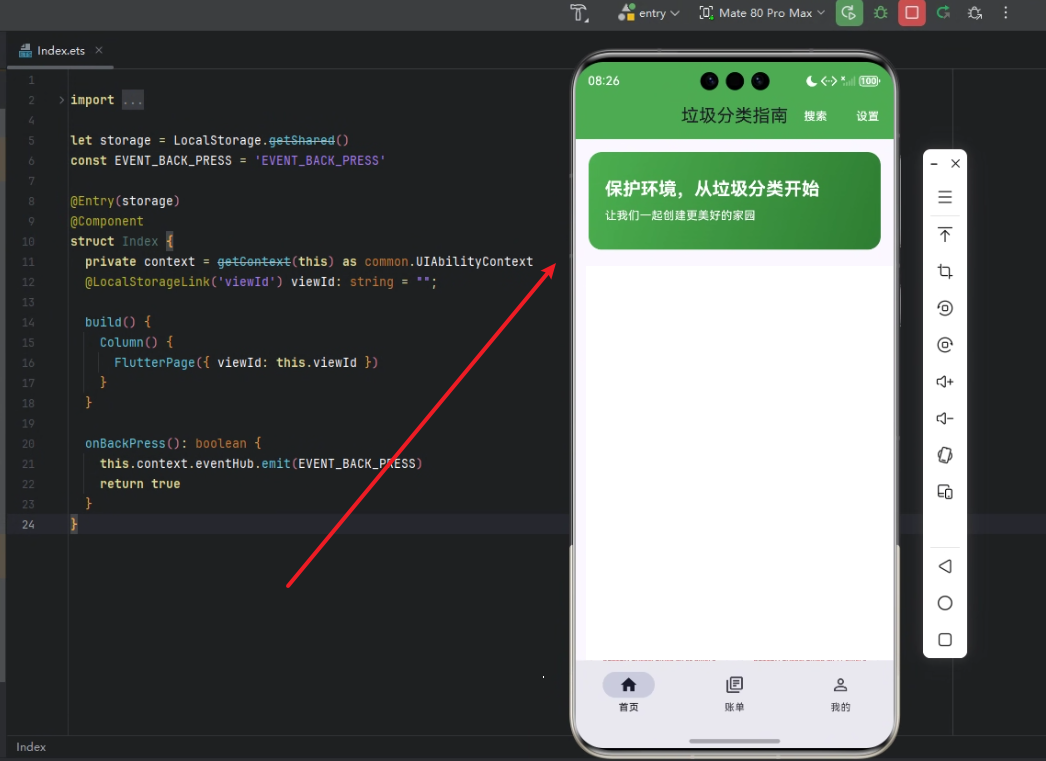The width and height of the screenshot is (1046, 761).
Task: Tap the 首页 bottom navigation tab
Action: pyautogui.click(x=628, y=693)
